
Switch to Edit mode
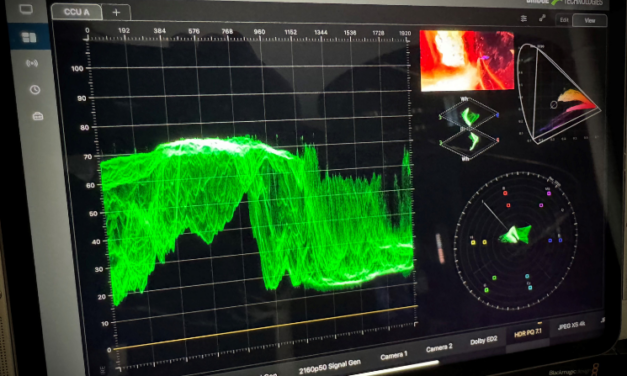pos(564,20)
